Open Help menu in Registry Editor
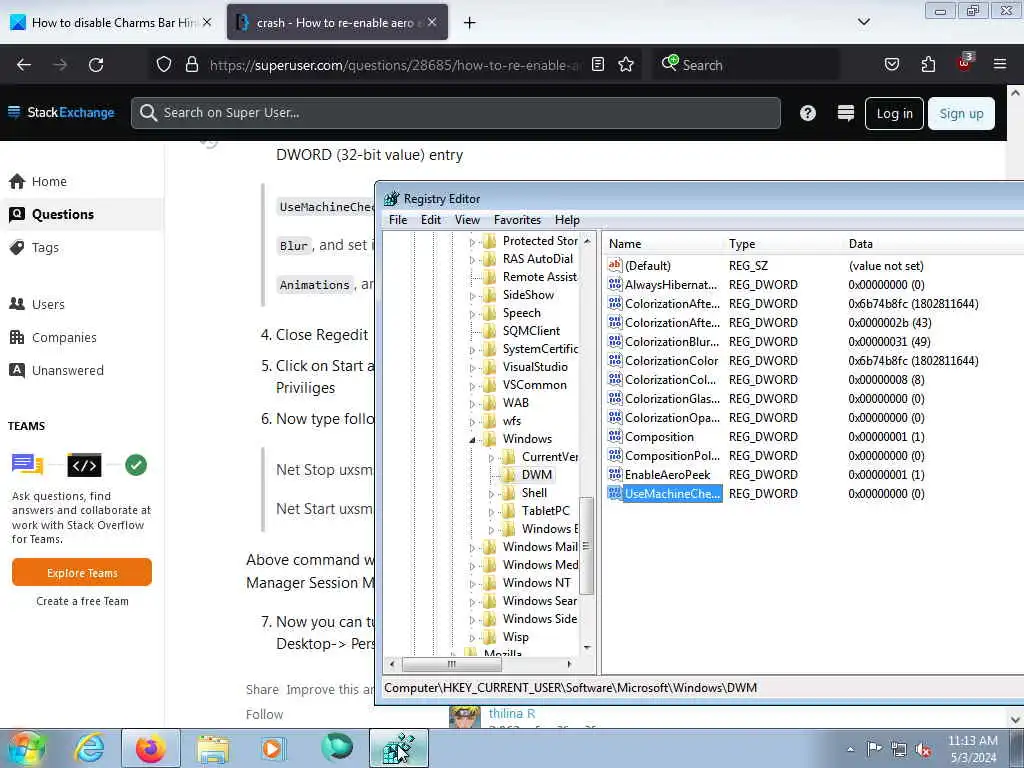Screen dimensions: 1024x768 567,220
